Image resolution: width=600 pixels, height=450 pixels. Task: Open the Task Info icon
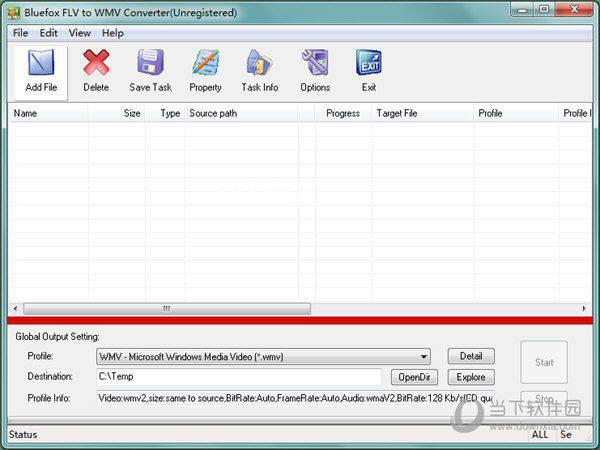260,62
